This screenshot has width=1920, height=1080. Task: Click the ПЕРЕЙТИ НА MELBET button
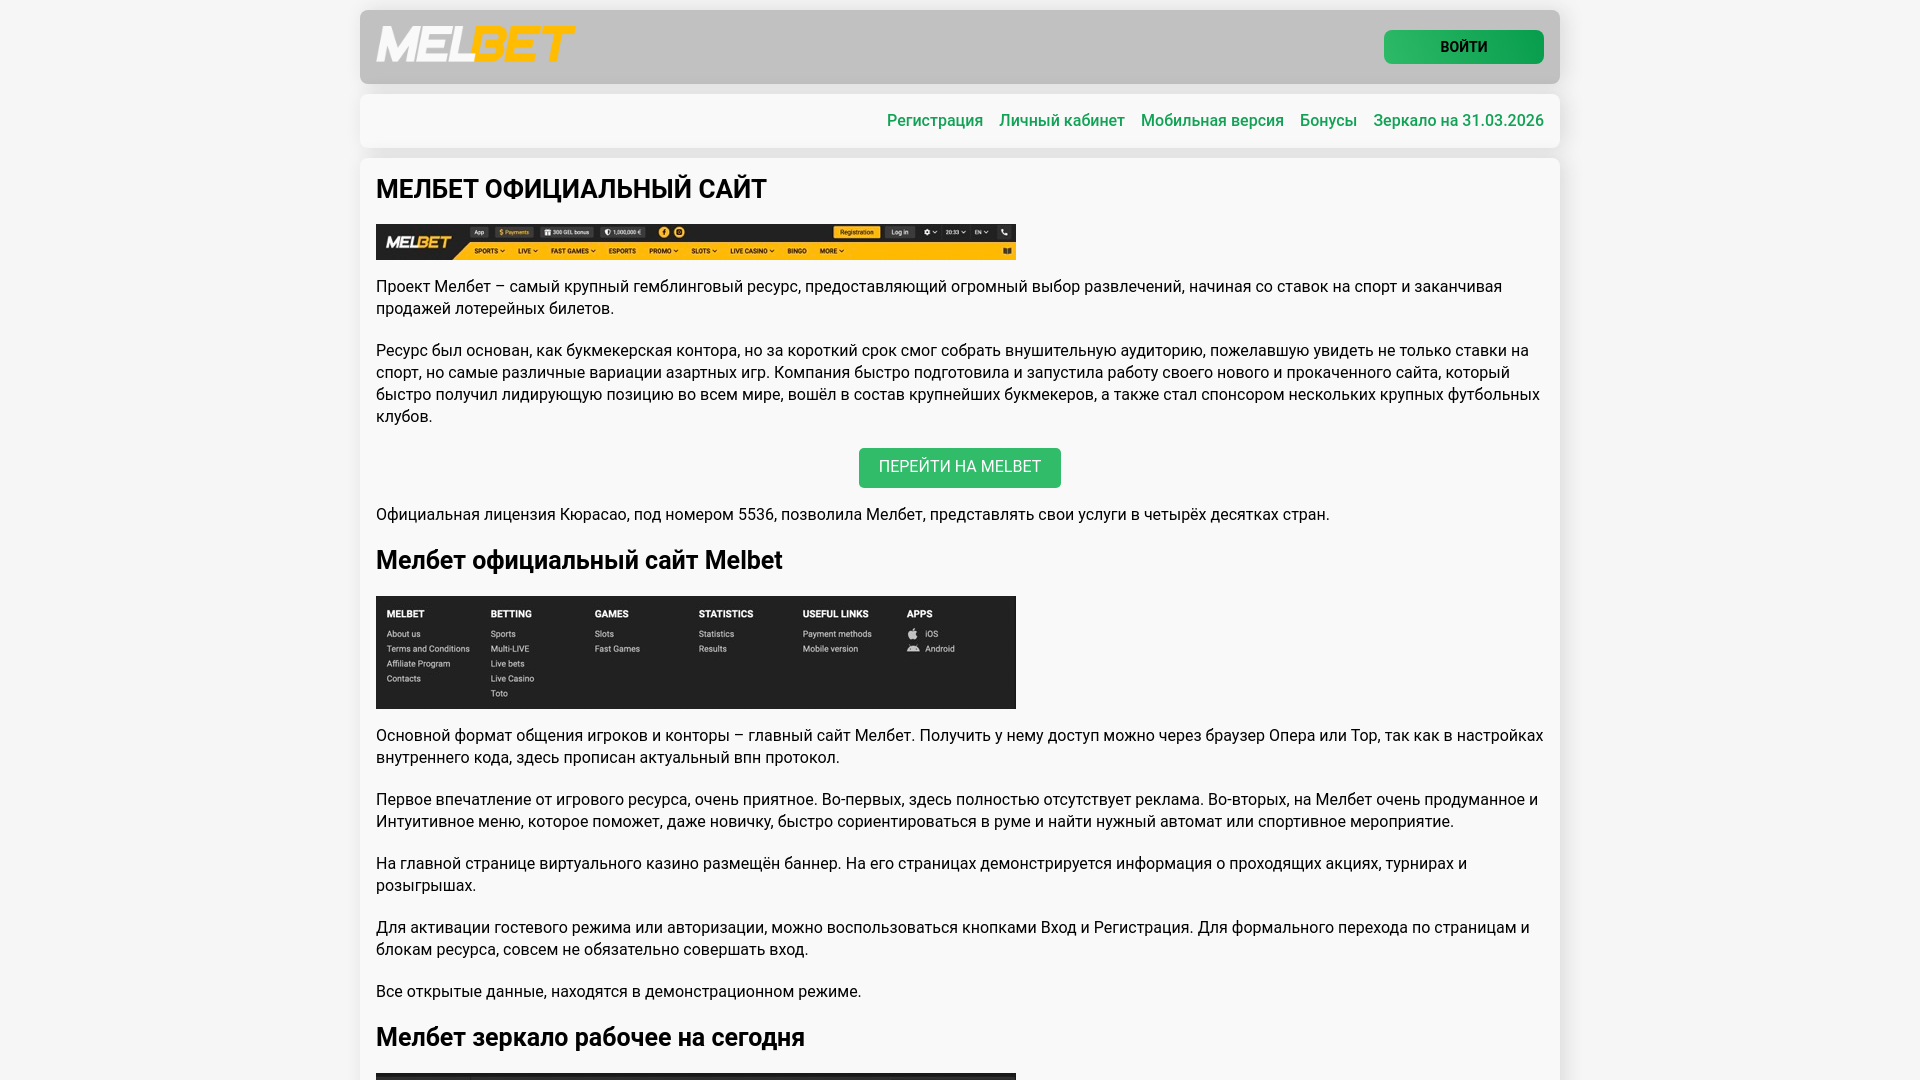tap(960, 468)
